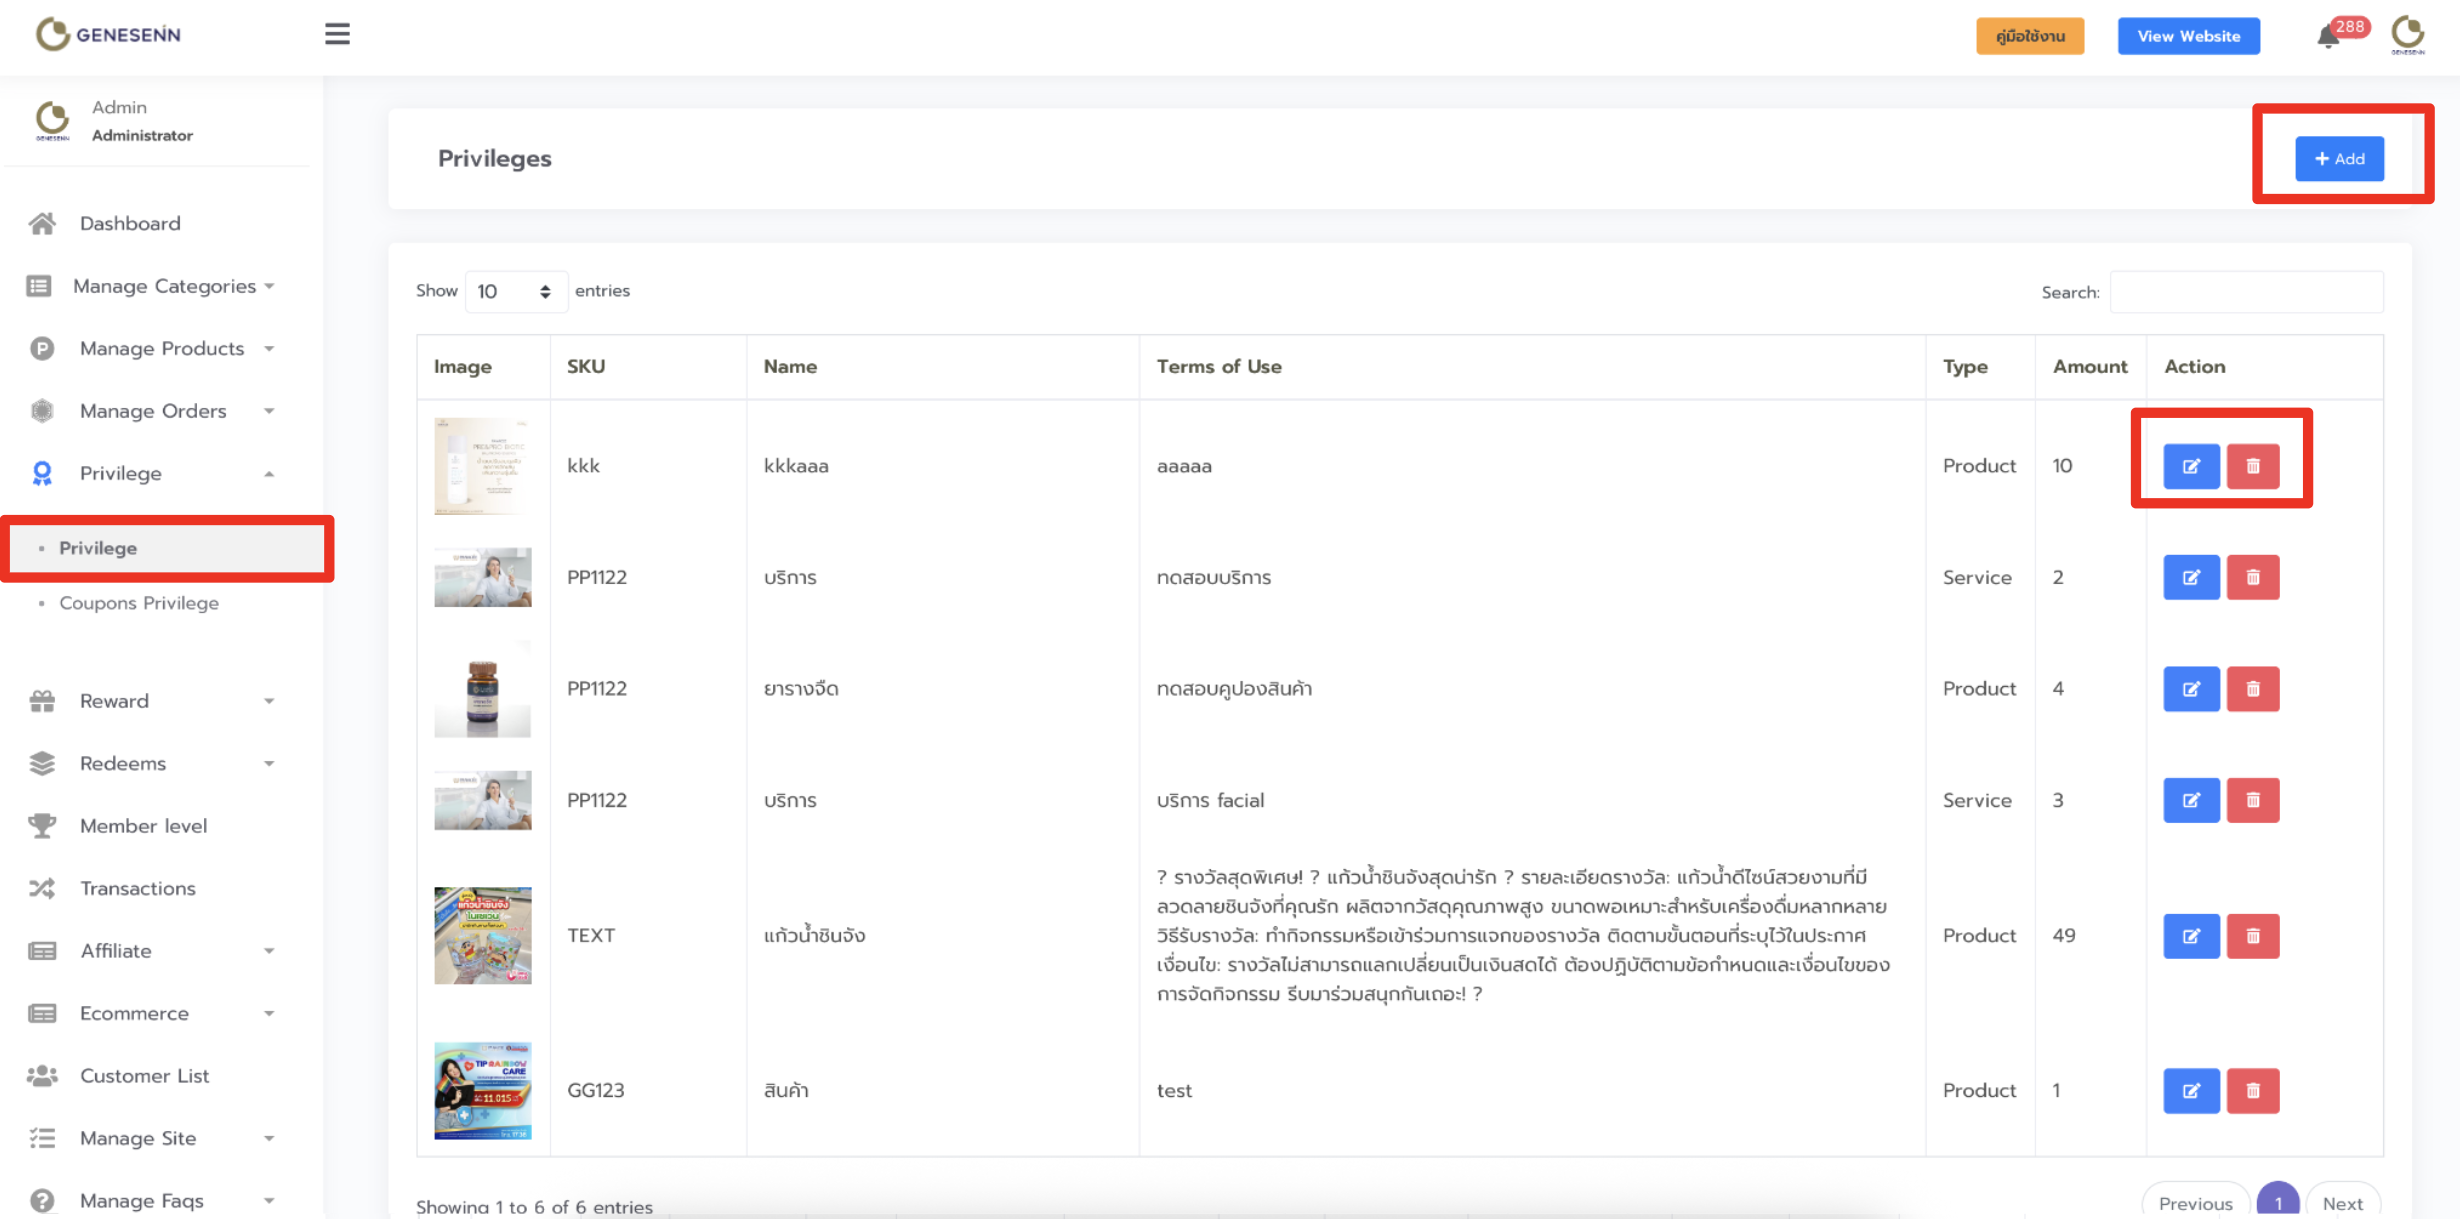Click the Dashboard home icon

pos(42,223)
